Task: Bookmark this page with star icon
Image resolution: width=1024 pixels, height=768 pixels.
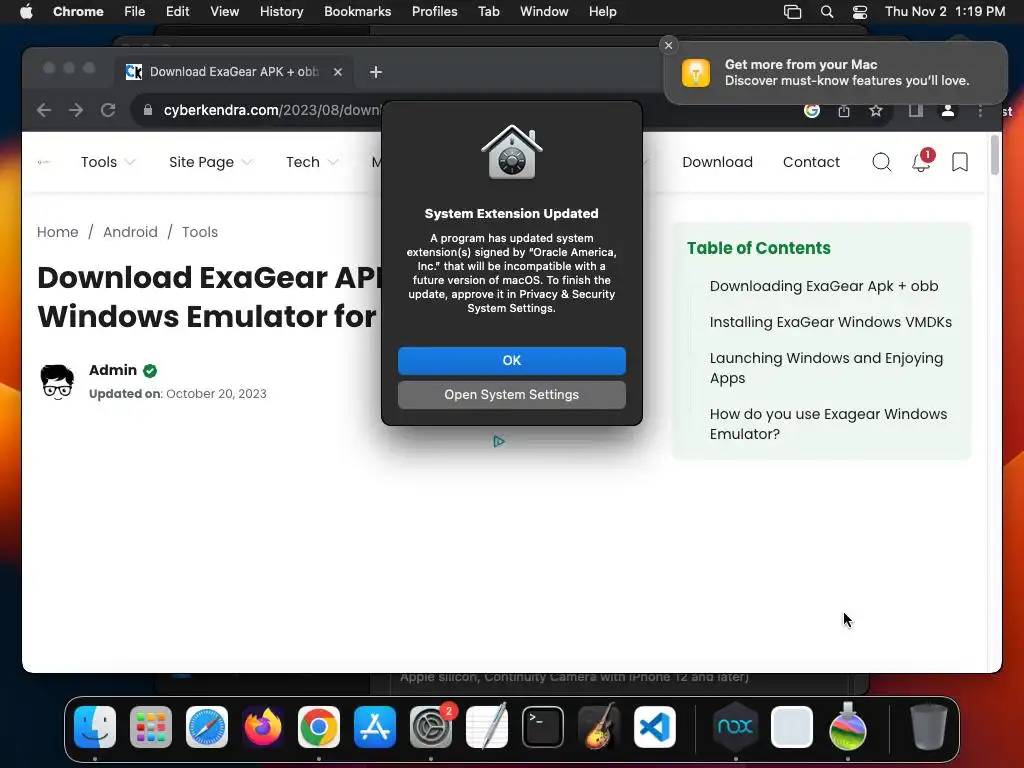Action: [x=876, y=110]
